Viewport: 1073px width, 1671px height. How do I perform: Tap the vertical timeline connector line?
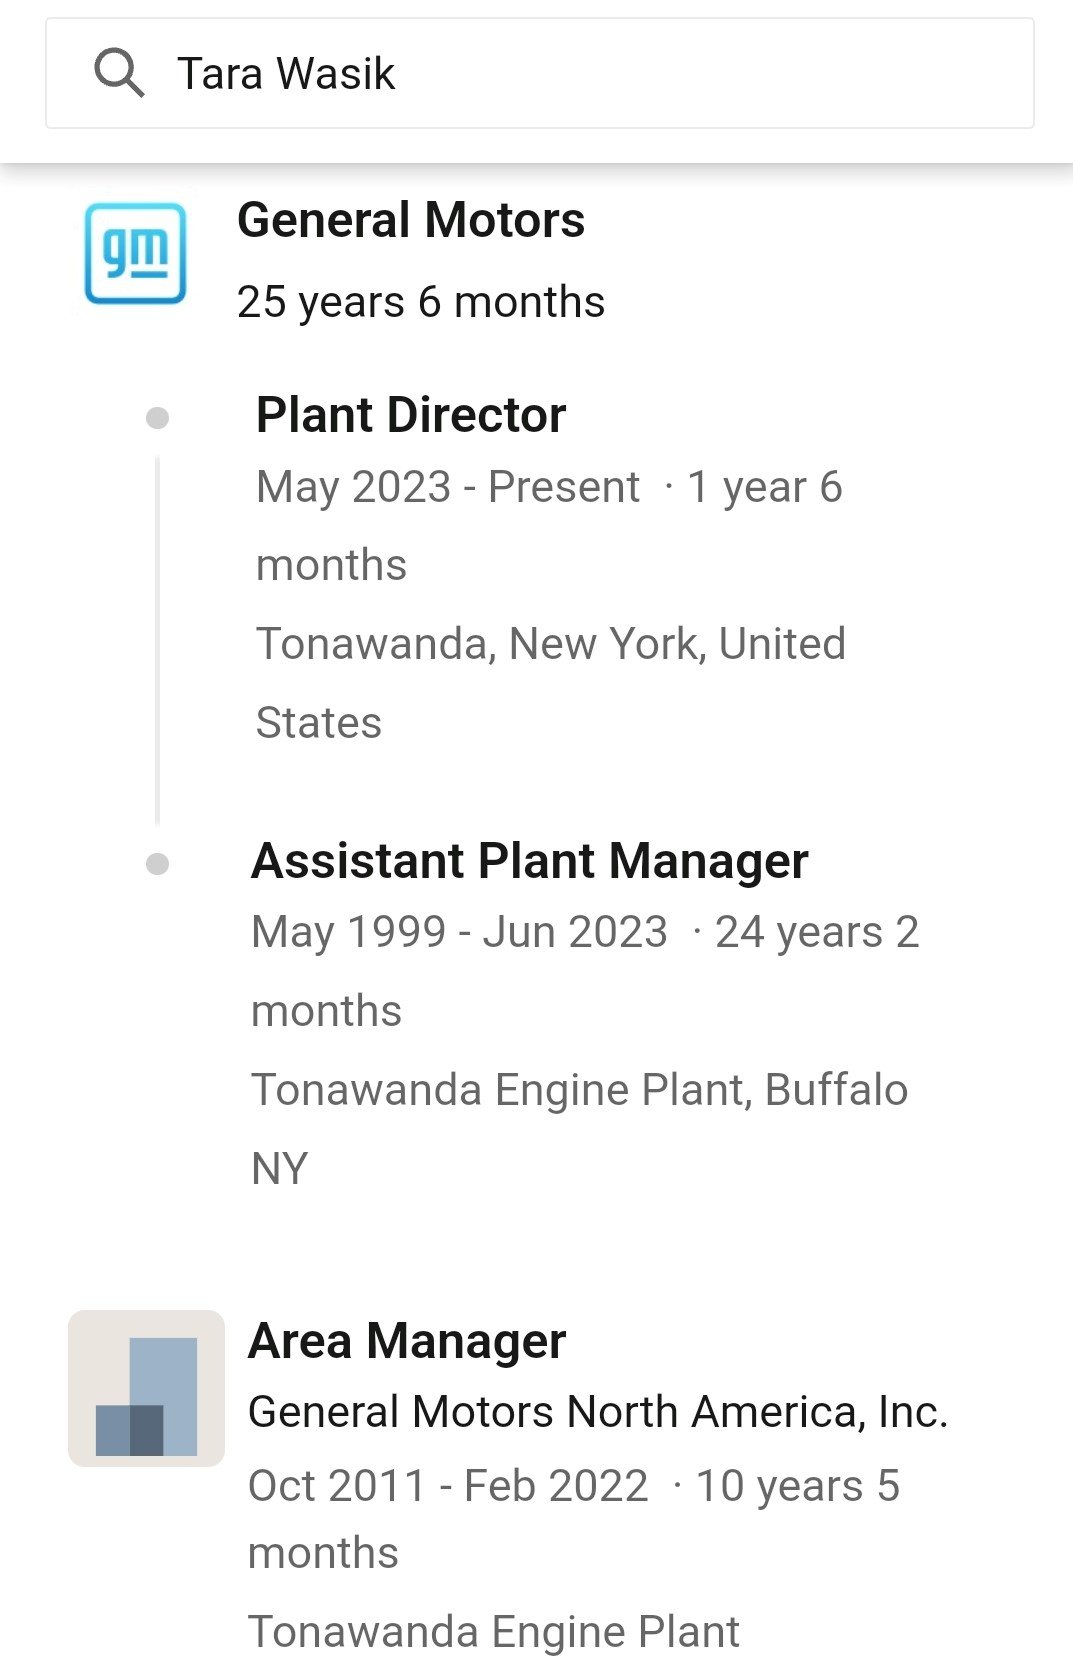157,640
